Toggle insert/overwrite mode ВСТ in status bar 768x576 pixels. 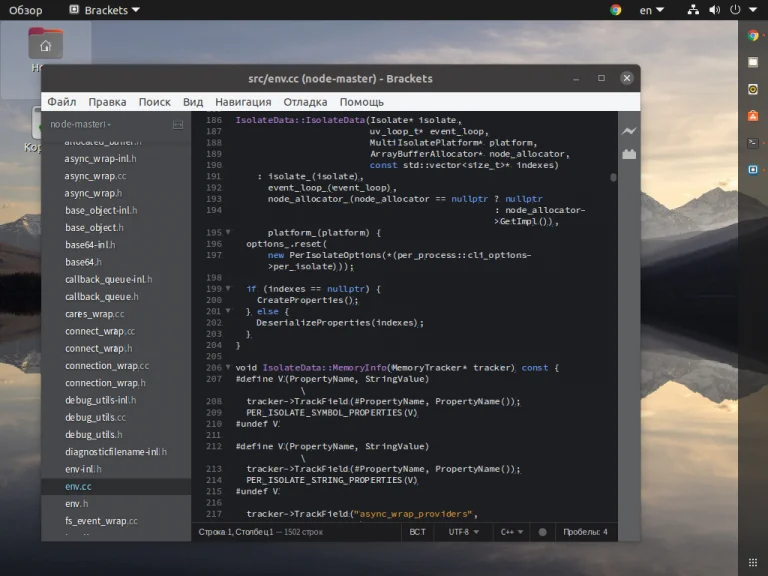417,532
